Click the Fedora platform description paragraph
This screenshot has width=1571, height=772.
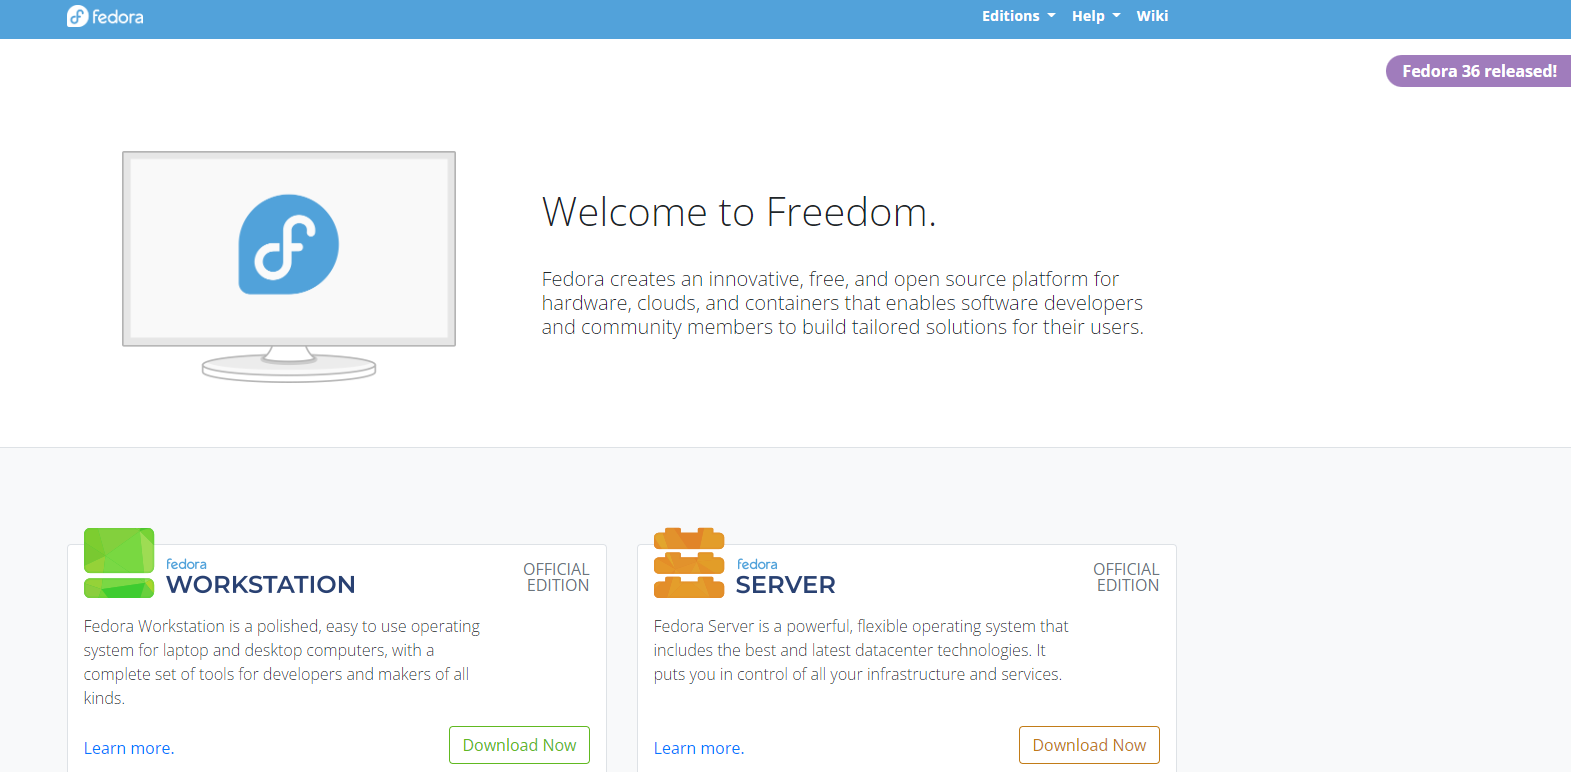click(x=842, y=303)
